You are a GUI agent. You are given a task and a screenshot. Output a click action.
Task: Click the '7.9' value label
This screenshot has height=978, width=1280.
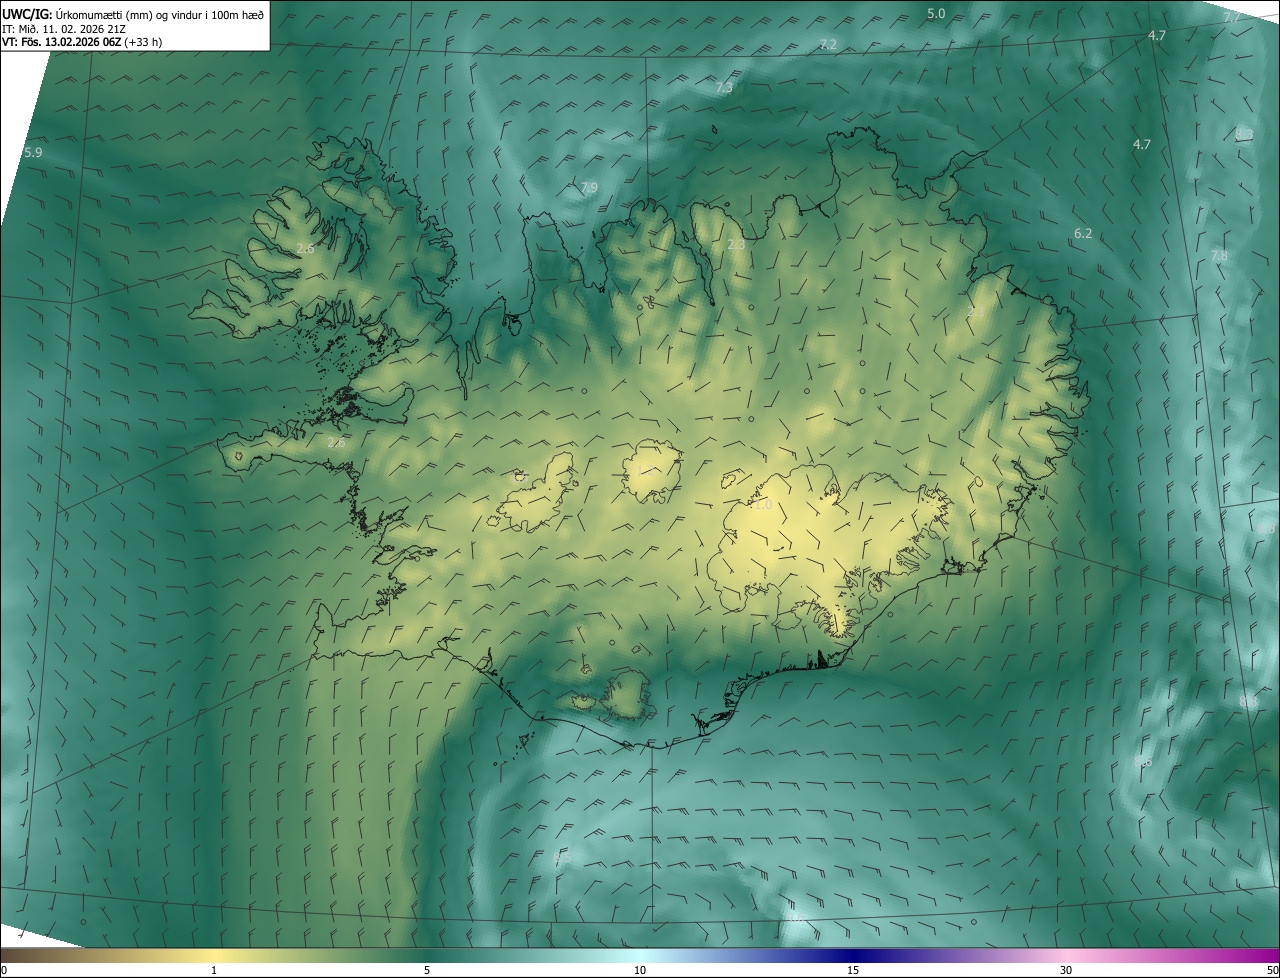pos(589,188)
